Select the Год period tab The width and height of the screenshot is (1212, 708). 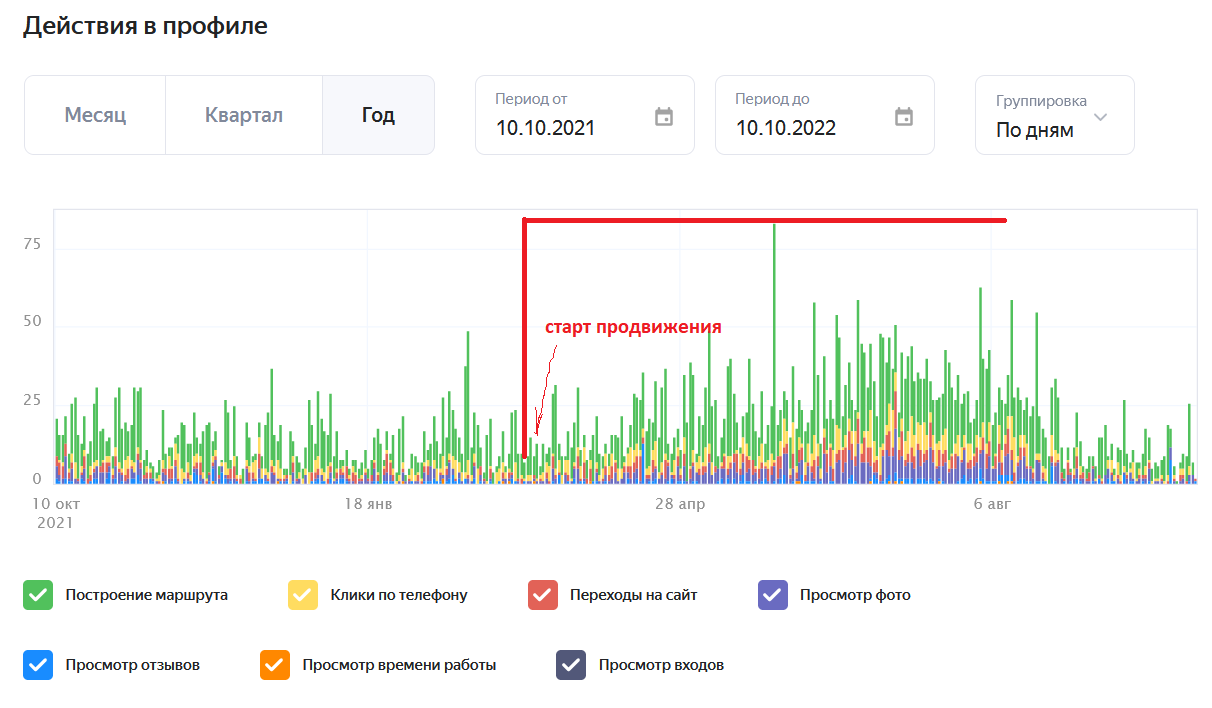[378, 115]
